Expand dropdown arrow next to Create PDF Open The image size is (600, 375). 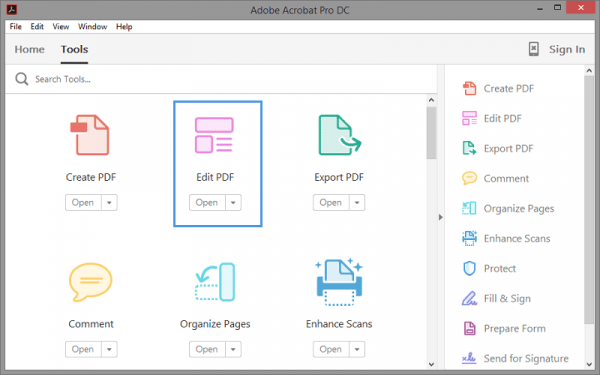tap(109, 202)
